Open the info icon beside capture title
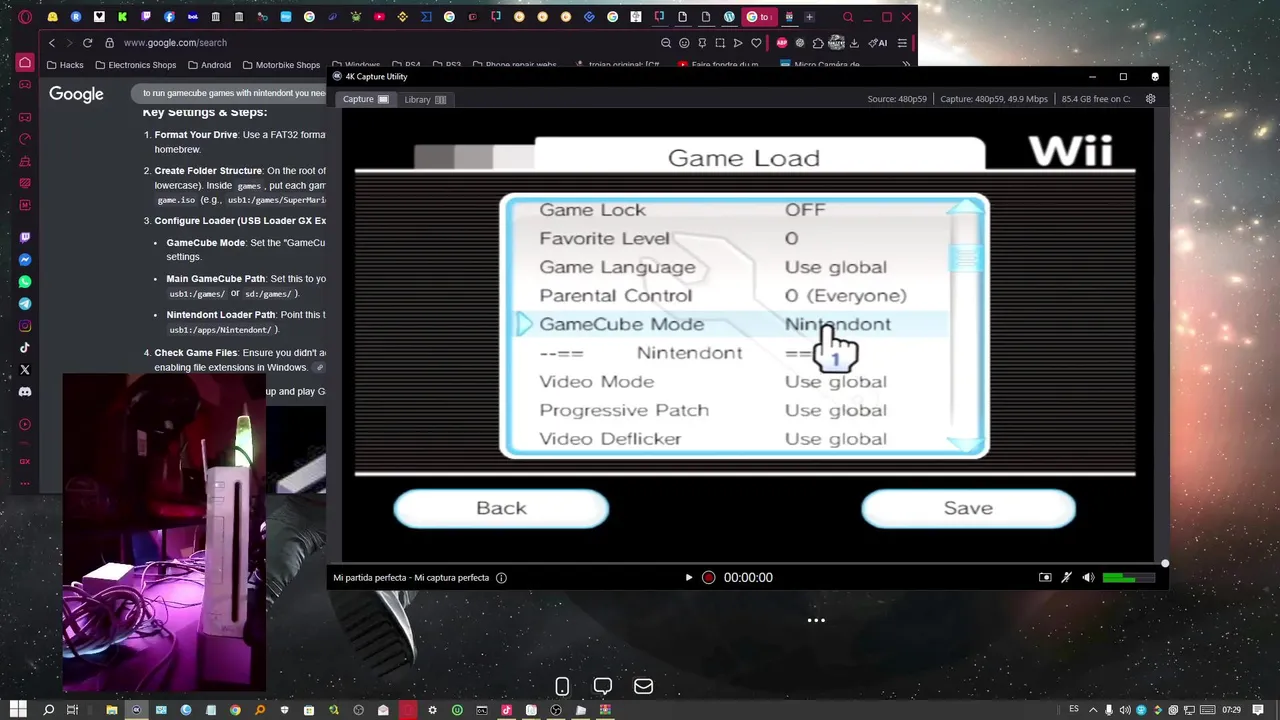The image size is (1280, 720). tap(501, 577)
